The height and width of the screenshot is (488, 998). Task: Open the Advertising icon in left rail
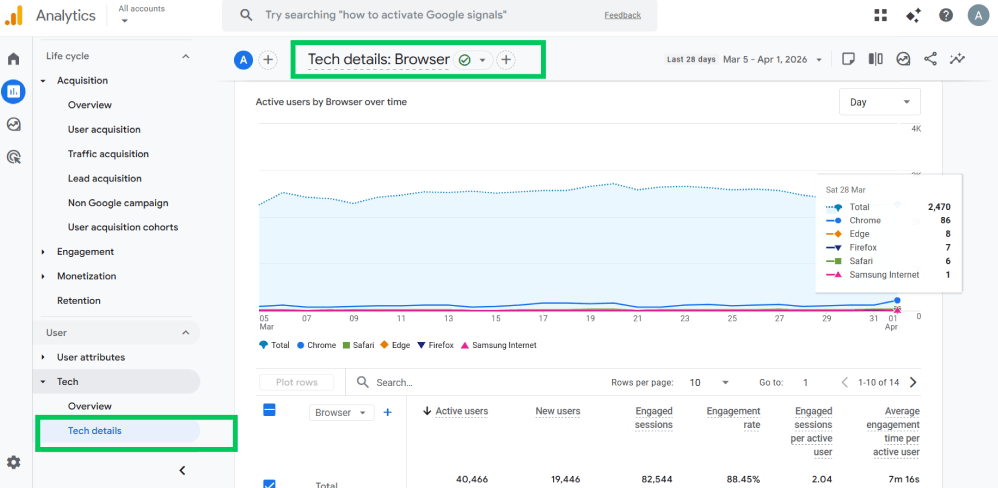coord(13,157)
